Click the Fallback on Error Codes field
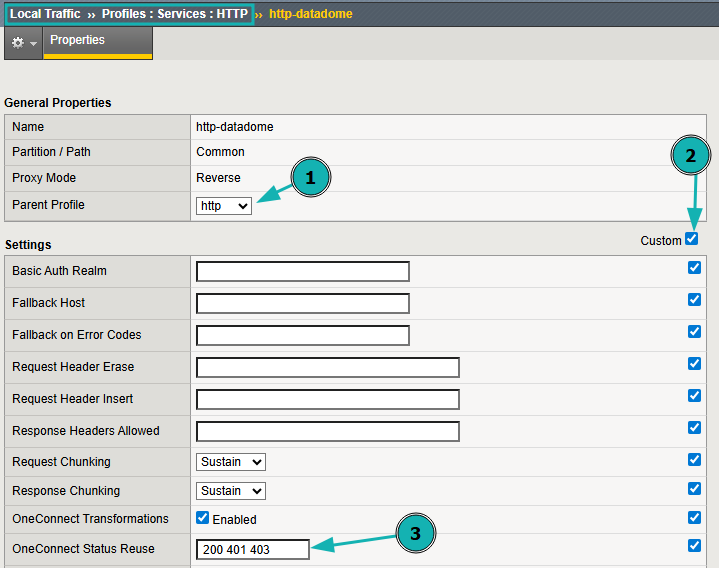The width and height of the screenshot is (719, 568). tap(303, 336)
